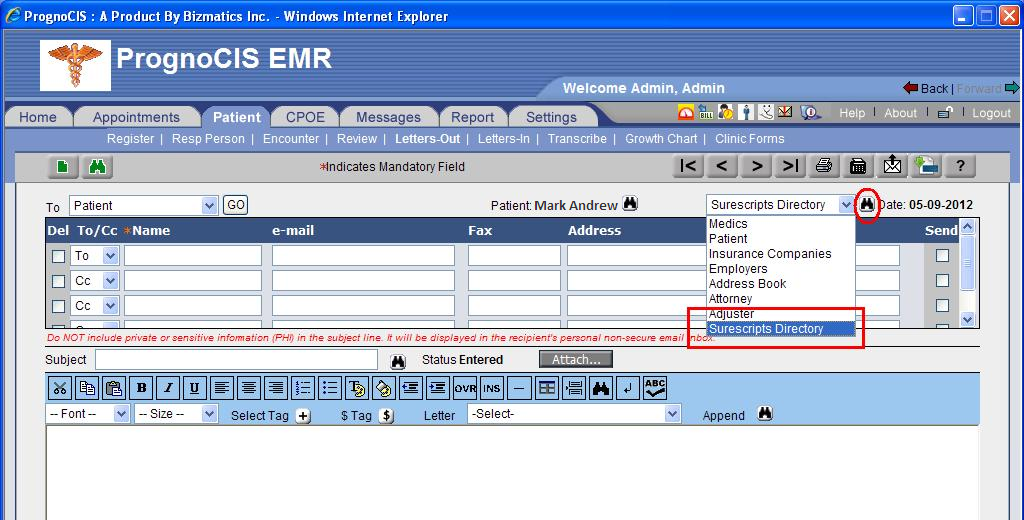Go to the last record
1024x520 pixels.
point(790,166)
